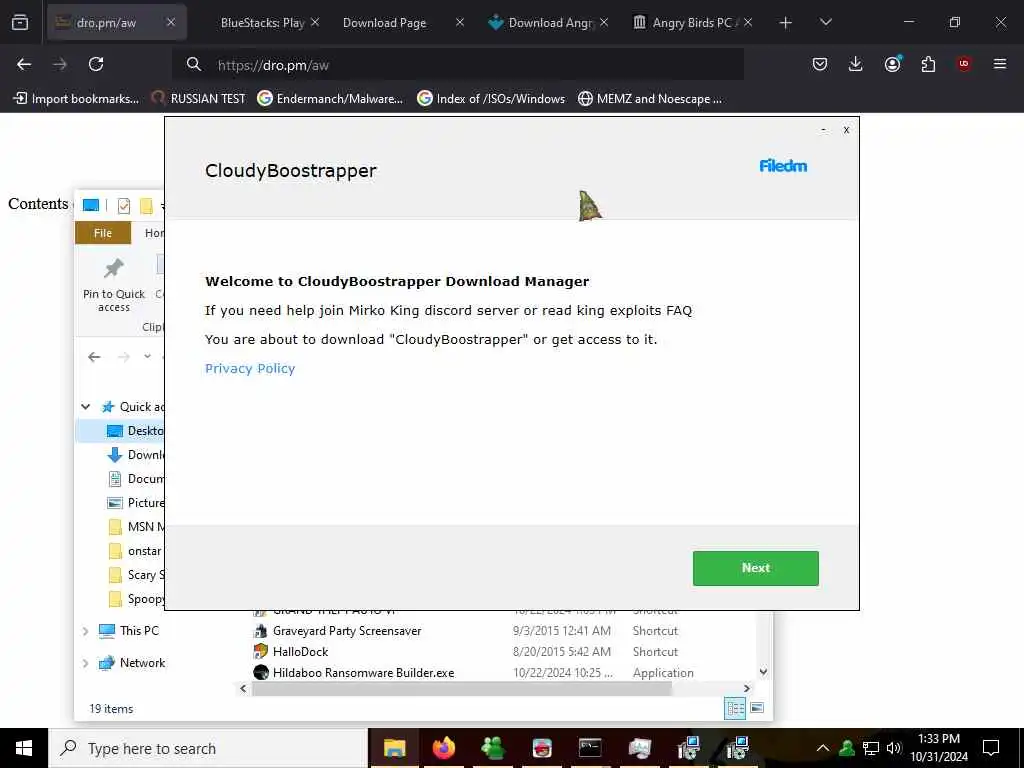Open a new browser tab
The image size is (1024, 768).
786,23
